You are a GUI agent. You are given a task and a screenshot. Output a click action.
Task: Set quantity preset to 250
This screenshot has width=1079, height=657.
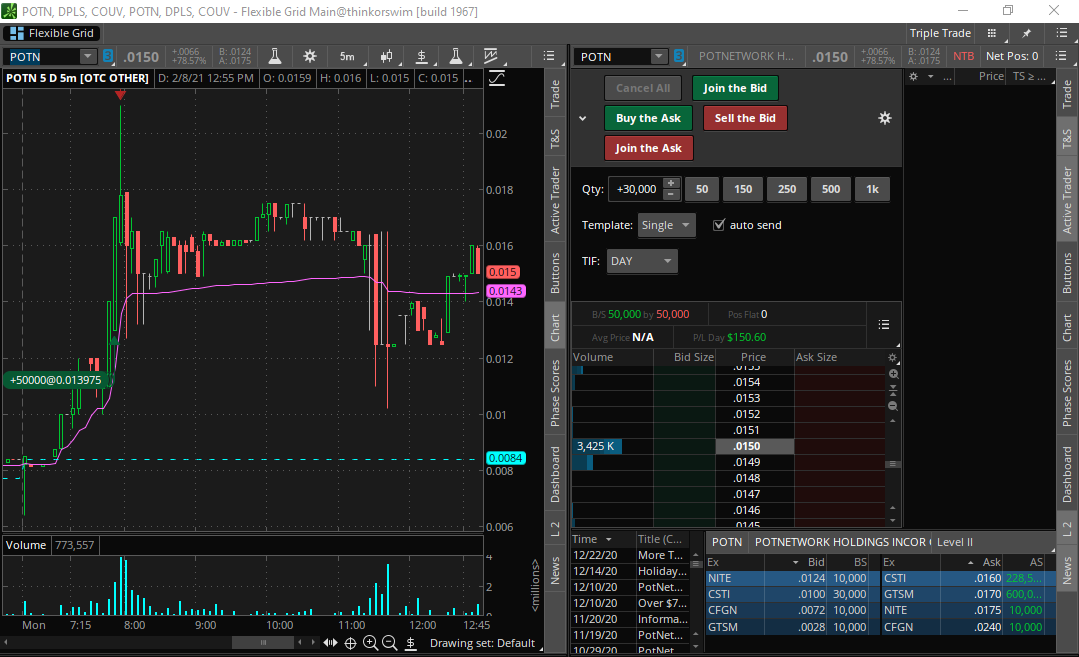(x=787, y=189)
